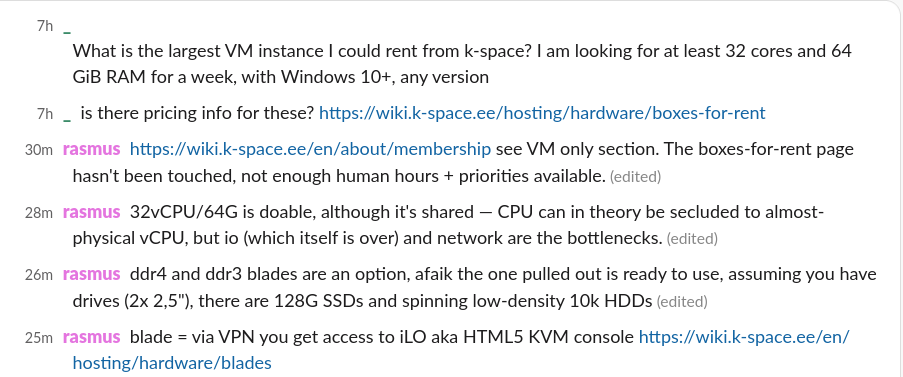Click the 26m message timestamp
The width and height of the screenshot is (903, 377).
point(39,275)
